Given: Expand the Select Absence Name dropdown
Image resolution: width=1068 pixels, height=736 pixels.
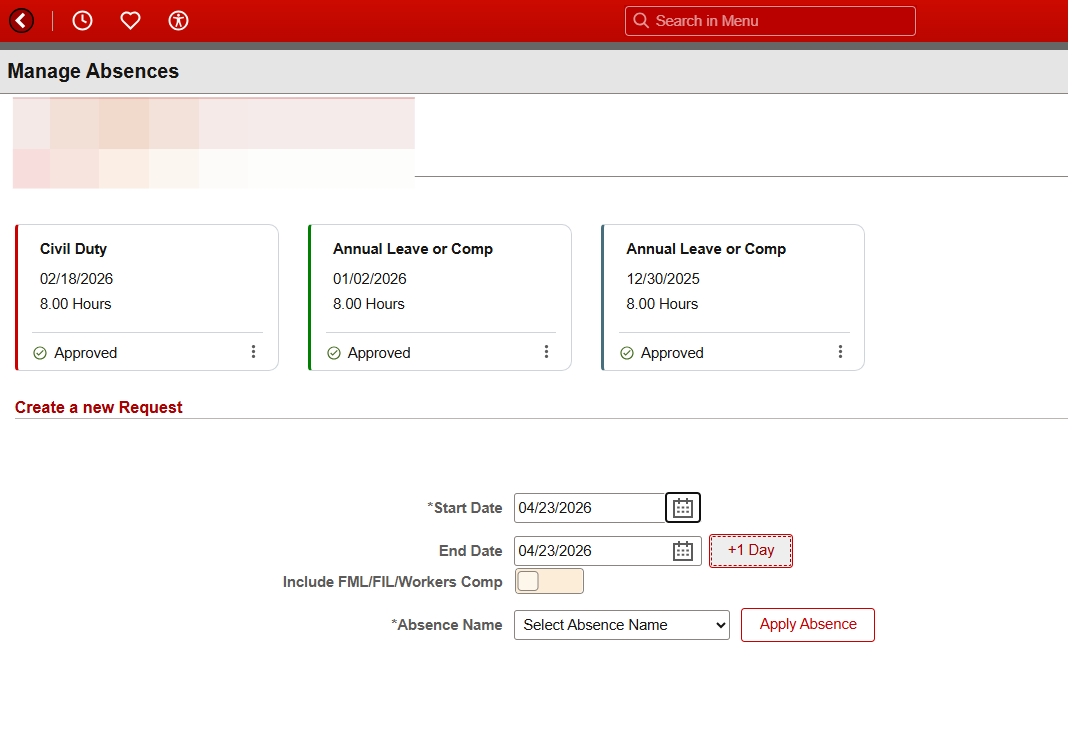Looking at the screenshot, I should pos(622,625).
